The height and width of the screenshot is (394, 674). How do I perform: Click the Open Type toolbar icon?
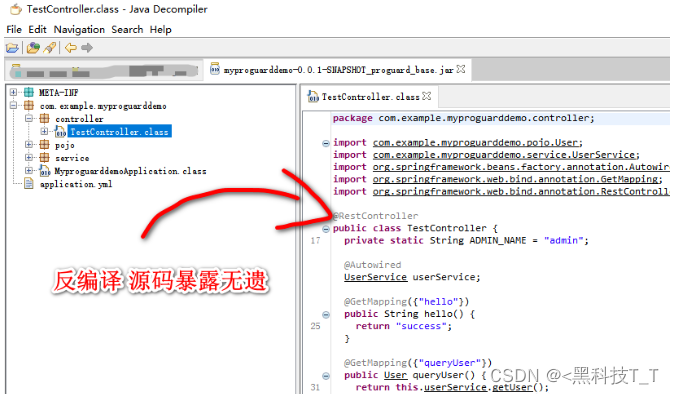coord(33,48)
